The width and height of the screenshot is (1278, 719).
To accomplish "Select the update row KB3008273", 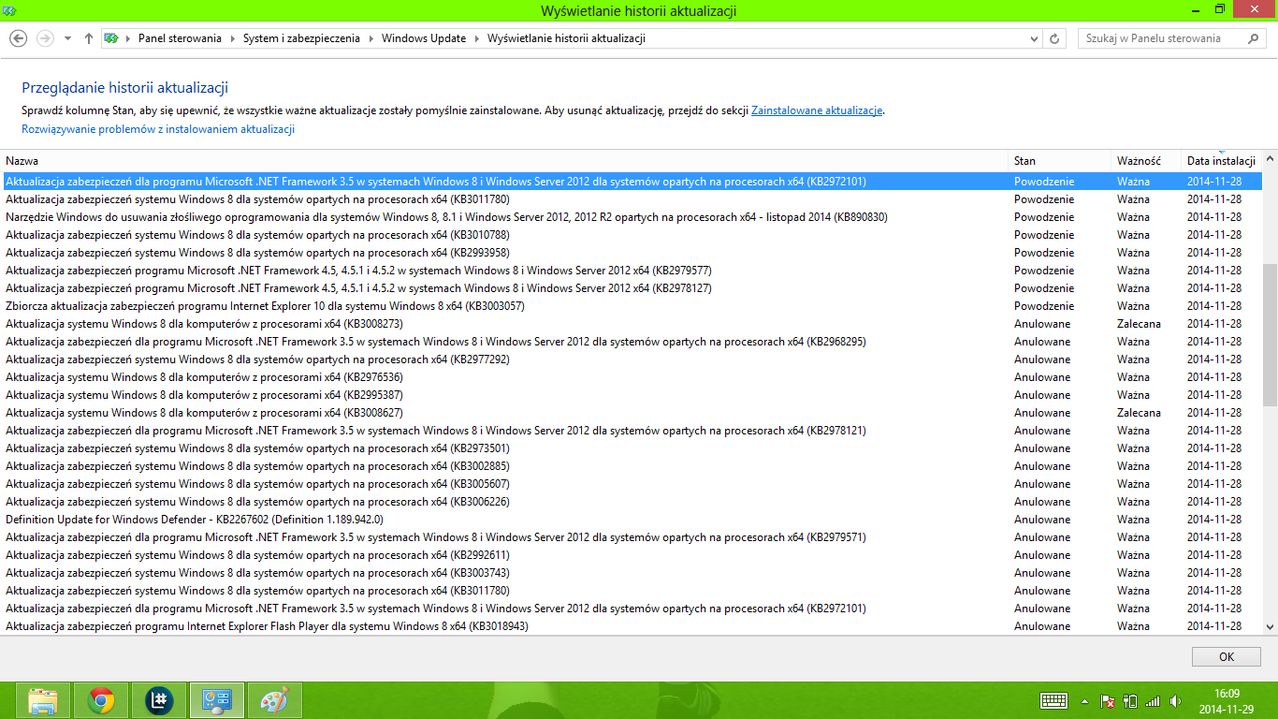I will pos(631,324).
